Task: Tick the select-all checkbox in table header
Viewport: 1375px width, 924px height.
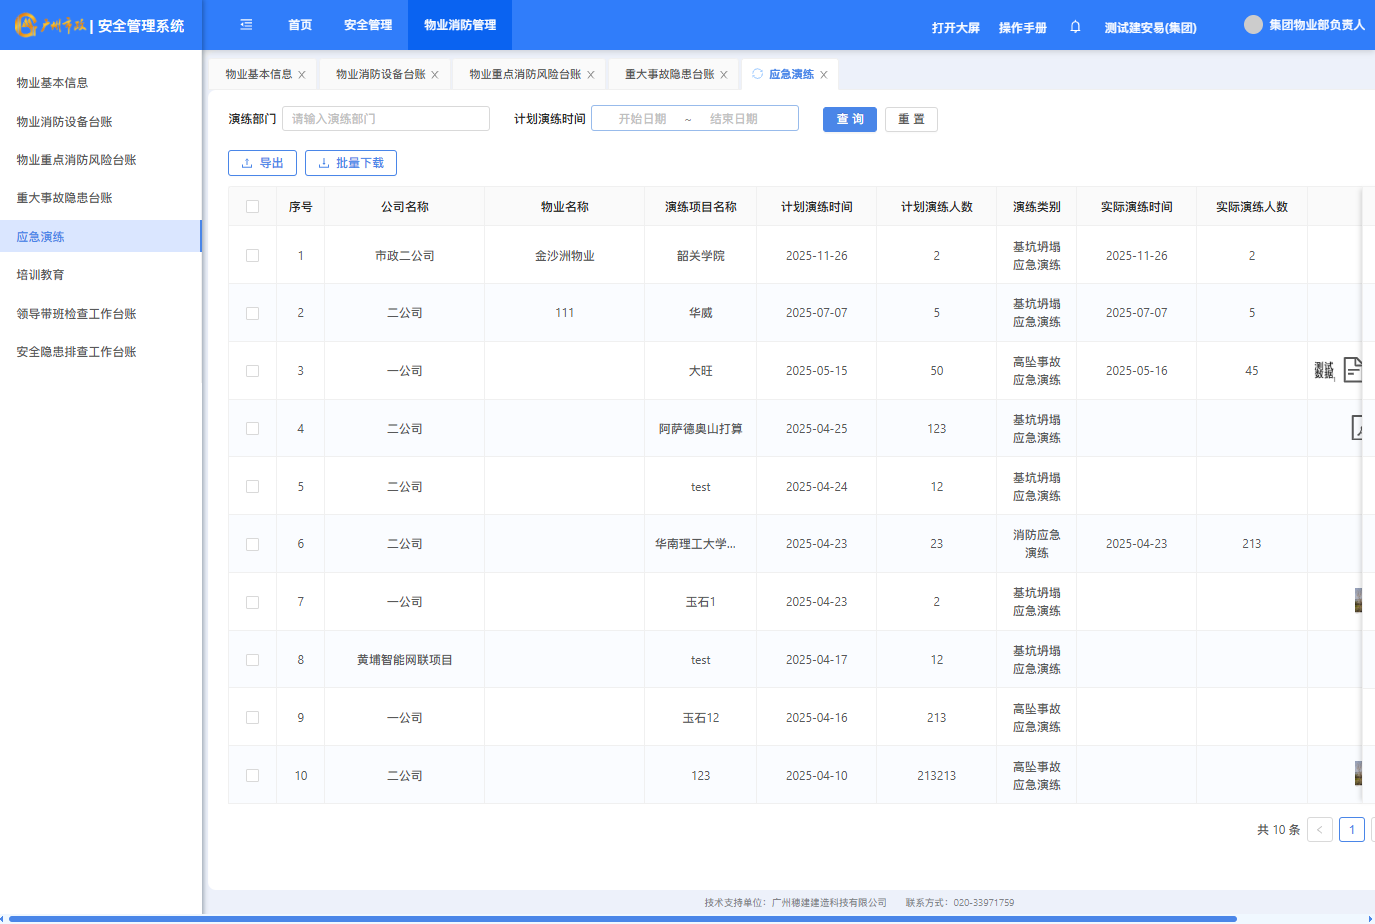Action: 252,207
